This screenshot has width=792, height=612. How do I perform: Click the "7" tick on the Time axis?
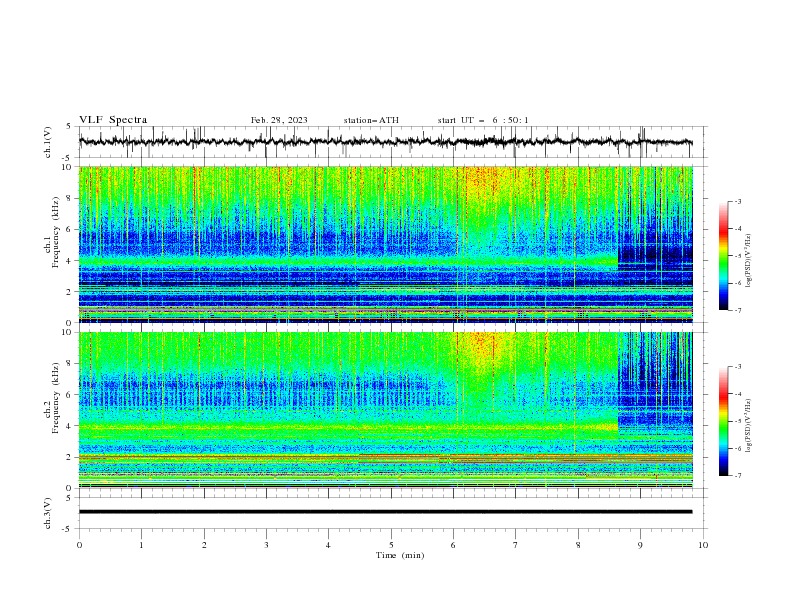[x=516, y=545]
